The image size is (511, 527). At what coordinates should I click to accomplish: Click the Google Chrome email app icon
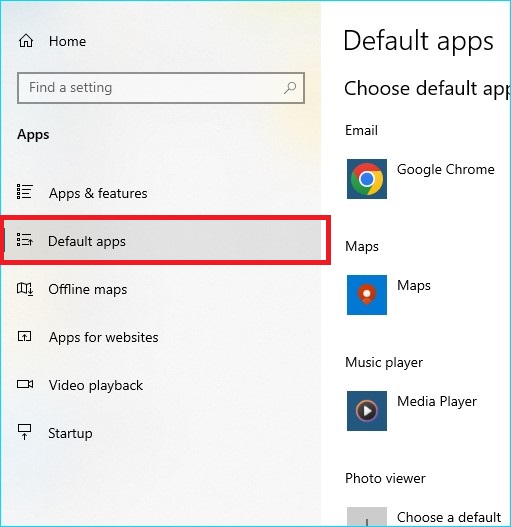tap(367, 179)
